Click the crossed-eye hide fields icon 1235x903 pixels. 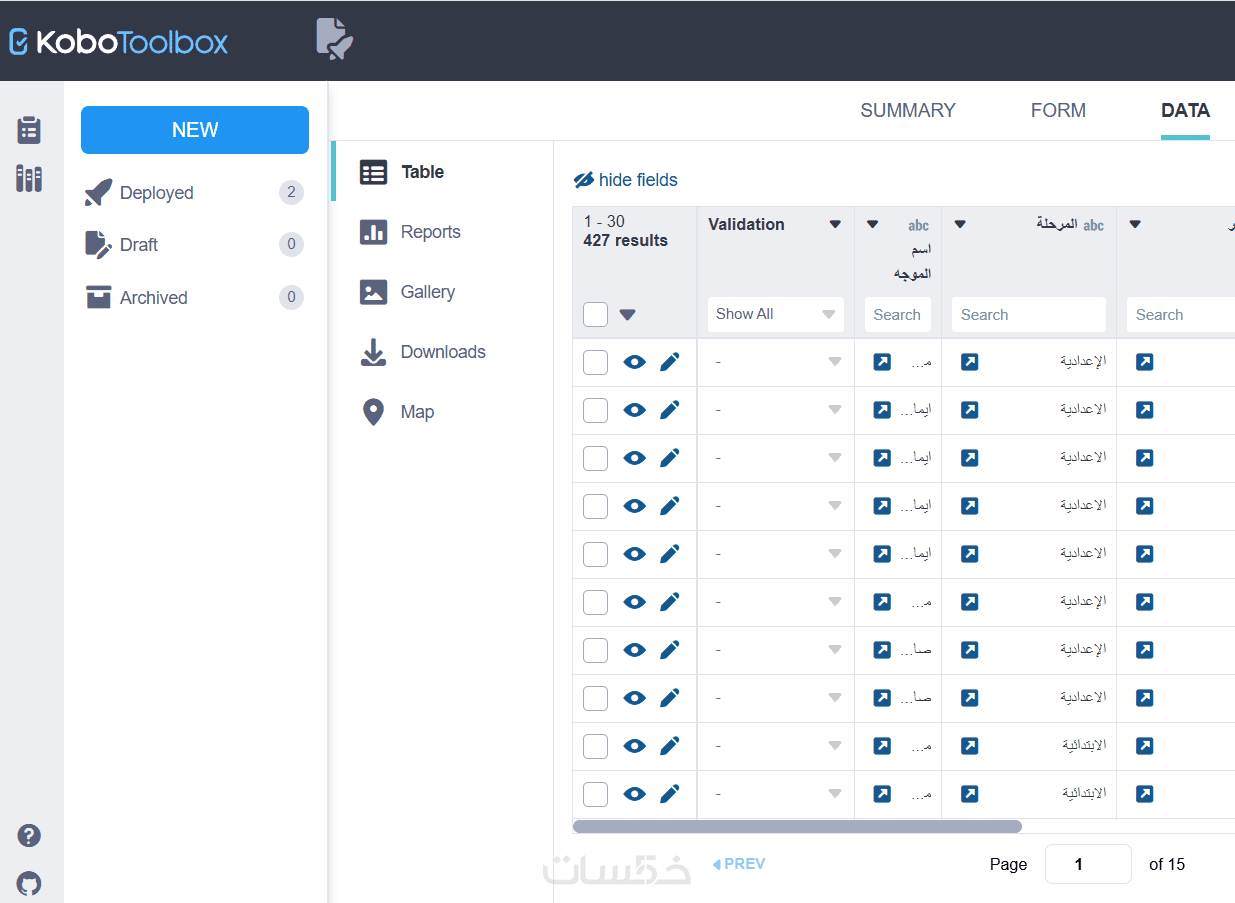[x=584, y=180]
